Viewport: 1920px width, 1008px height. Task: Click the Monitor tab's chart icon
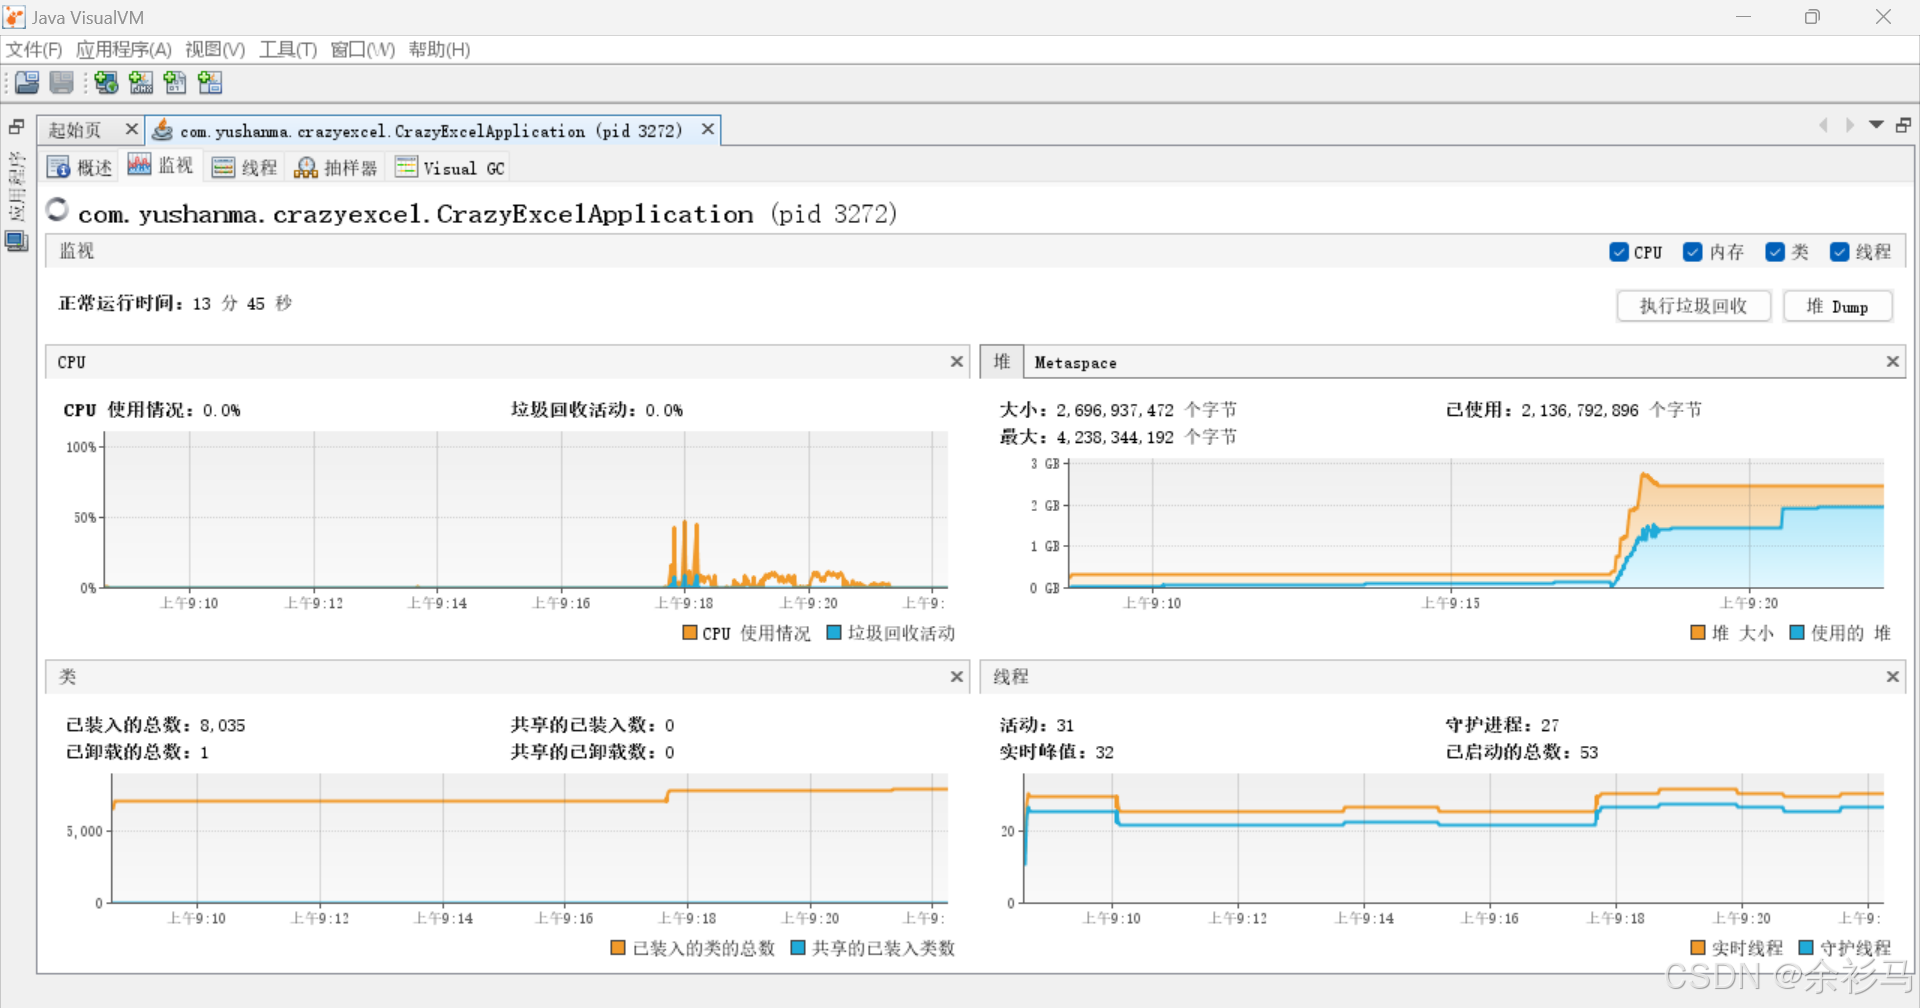click(x=139, y=165)
